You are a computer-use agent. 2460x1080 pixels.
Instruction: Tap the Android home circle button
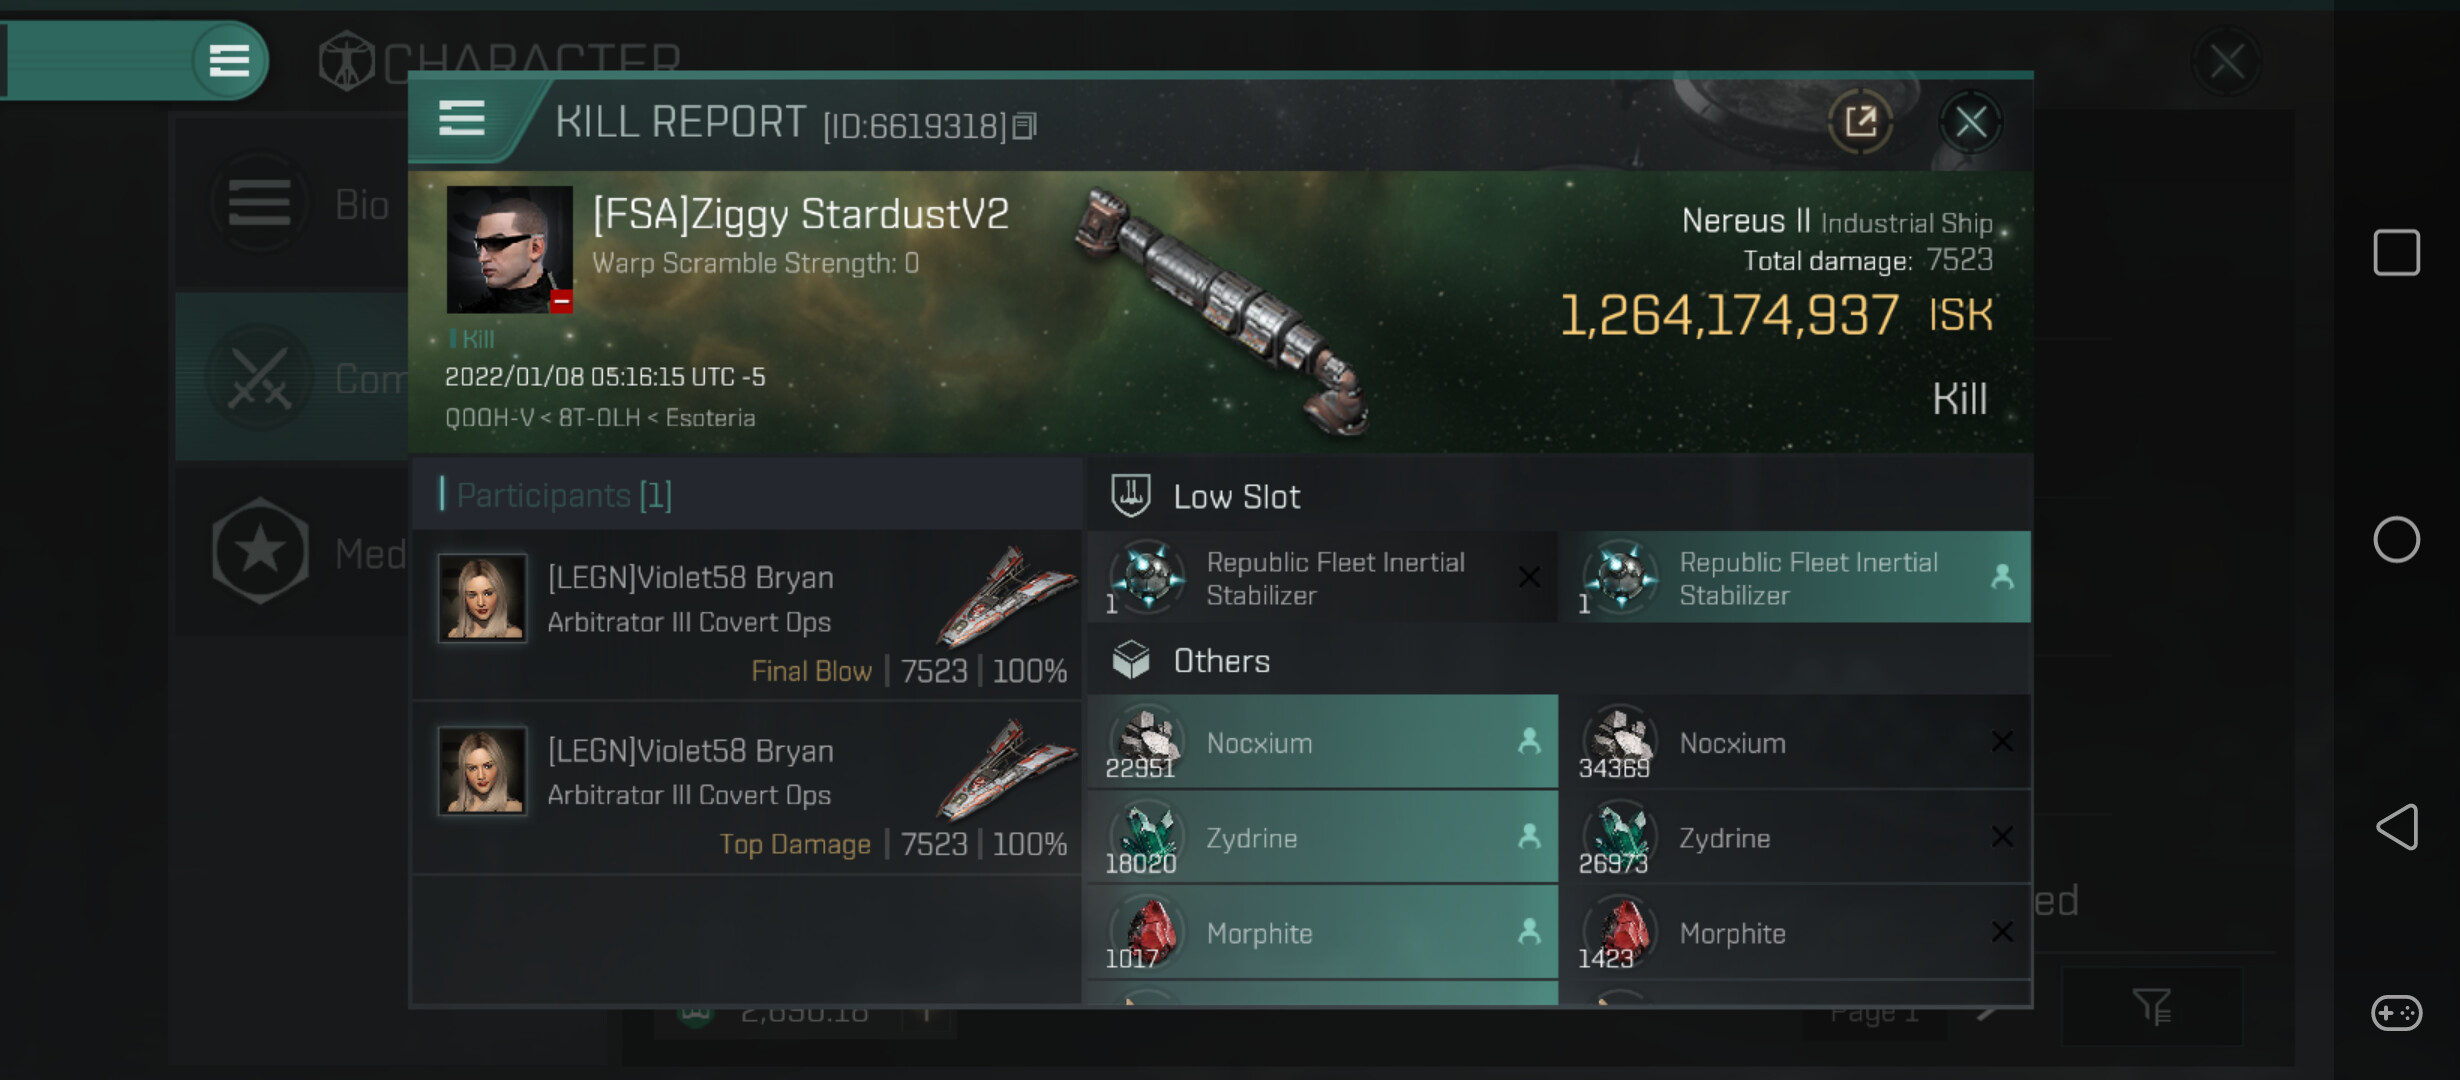[2396, 540]
